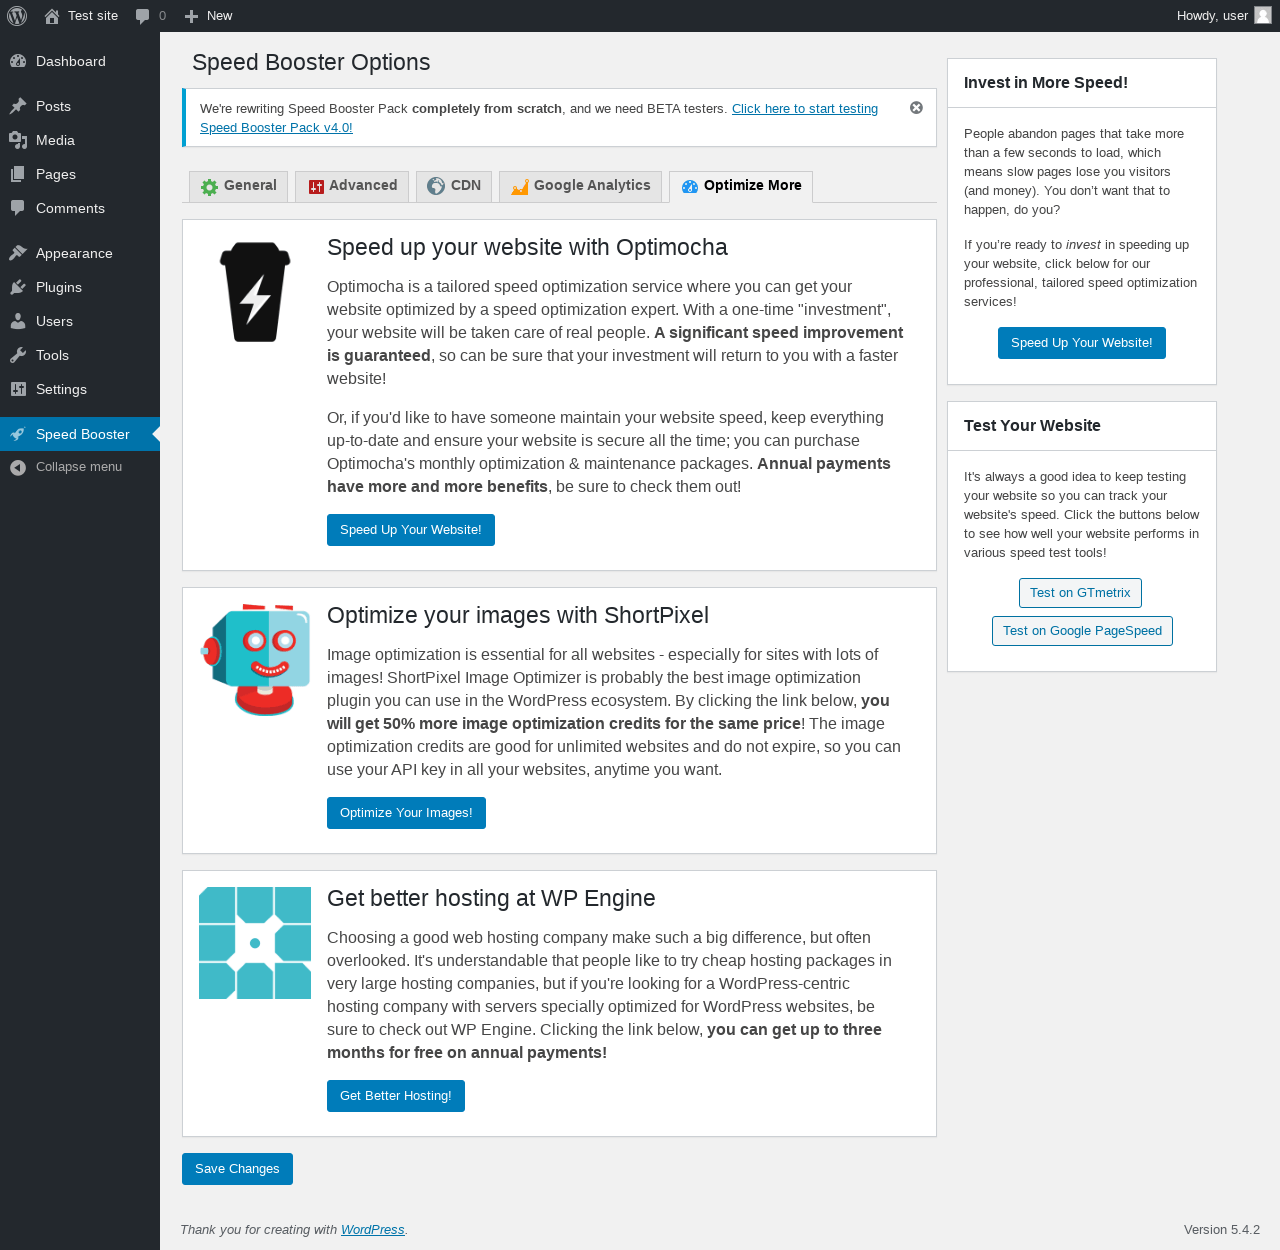The height and width of the screenshot is (1250, 1280).
Task: Go to the Pages menu label
Action: click(x=56, y=174)
